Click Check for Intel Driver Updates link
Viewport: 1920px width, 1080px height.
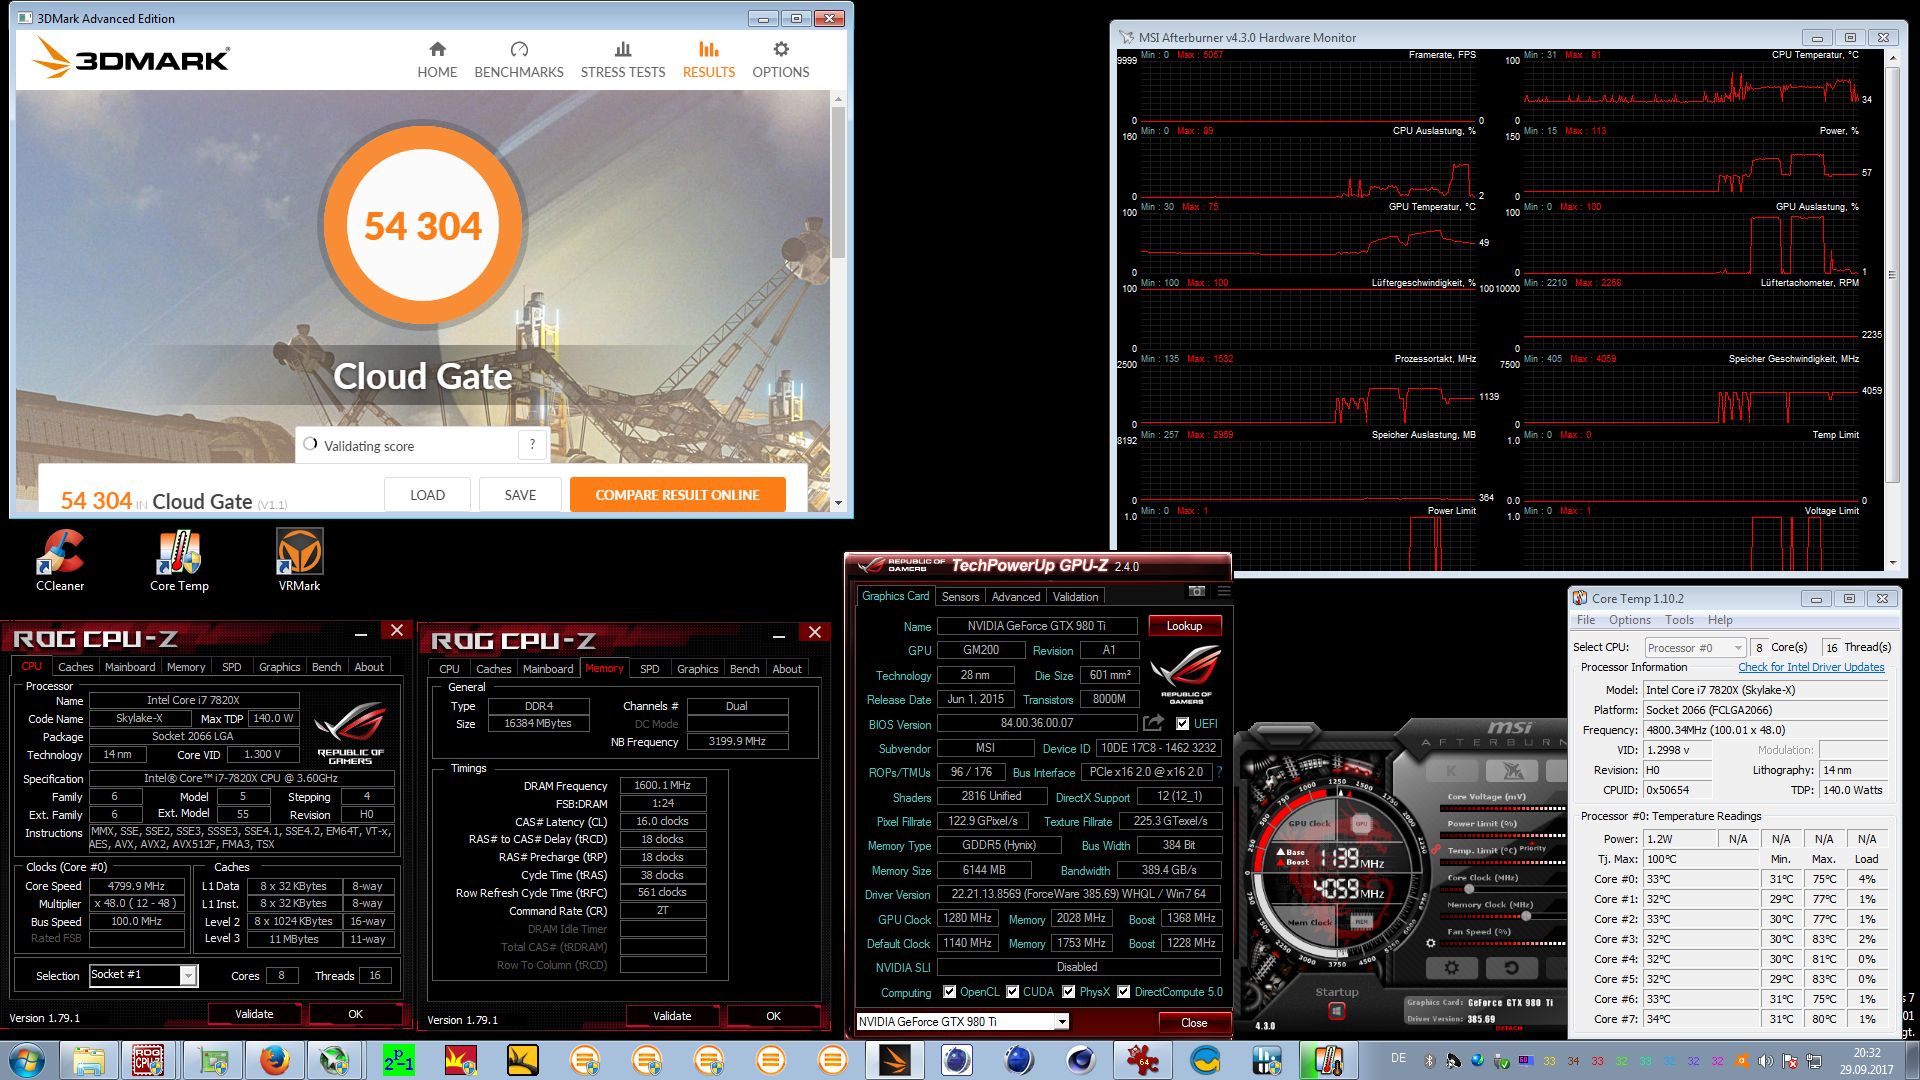tap(1811, 667)
